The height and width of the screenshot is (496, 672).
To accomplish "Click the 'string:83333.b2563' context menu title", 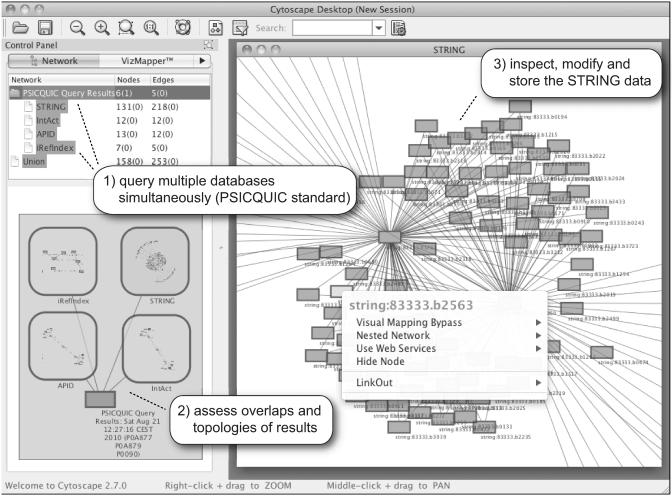I will (x=411, y=305).
